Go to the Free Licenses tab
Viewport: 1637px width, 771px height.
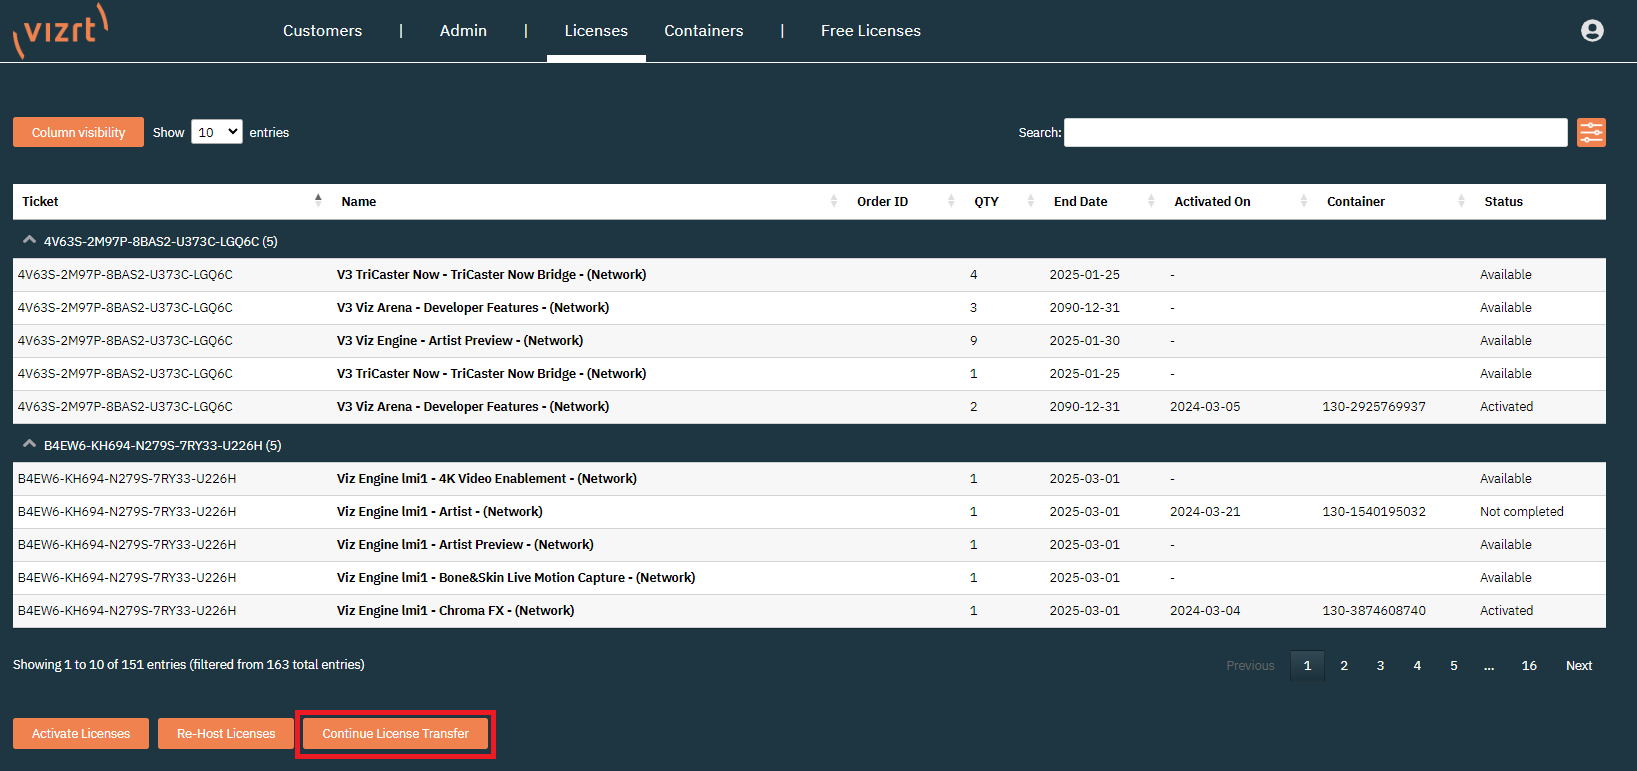(870, 31)
